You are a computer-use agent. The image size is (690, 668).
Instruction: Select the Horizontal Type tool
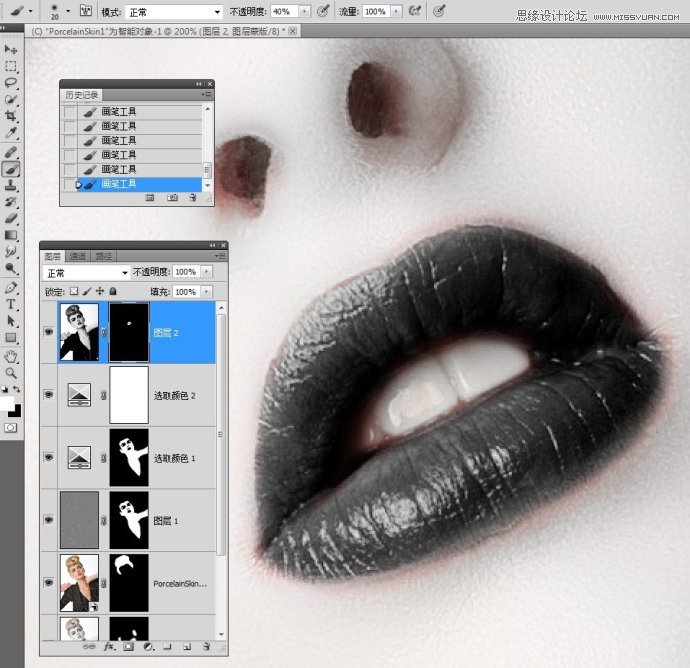(x=11, y=304)
